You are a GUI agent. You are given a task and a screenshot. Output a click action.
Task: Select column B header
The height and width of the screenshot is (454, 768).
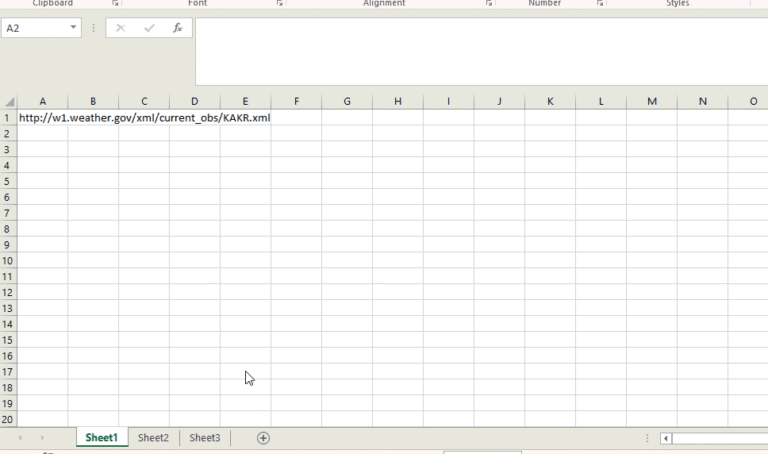pyautogui.click(x=93, y=101)
